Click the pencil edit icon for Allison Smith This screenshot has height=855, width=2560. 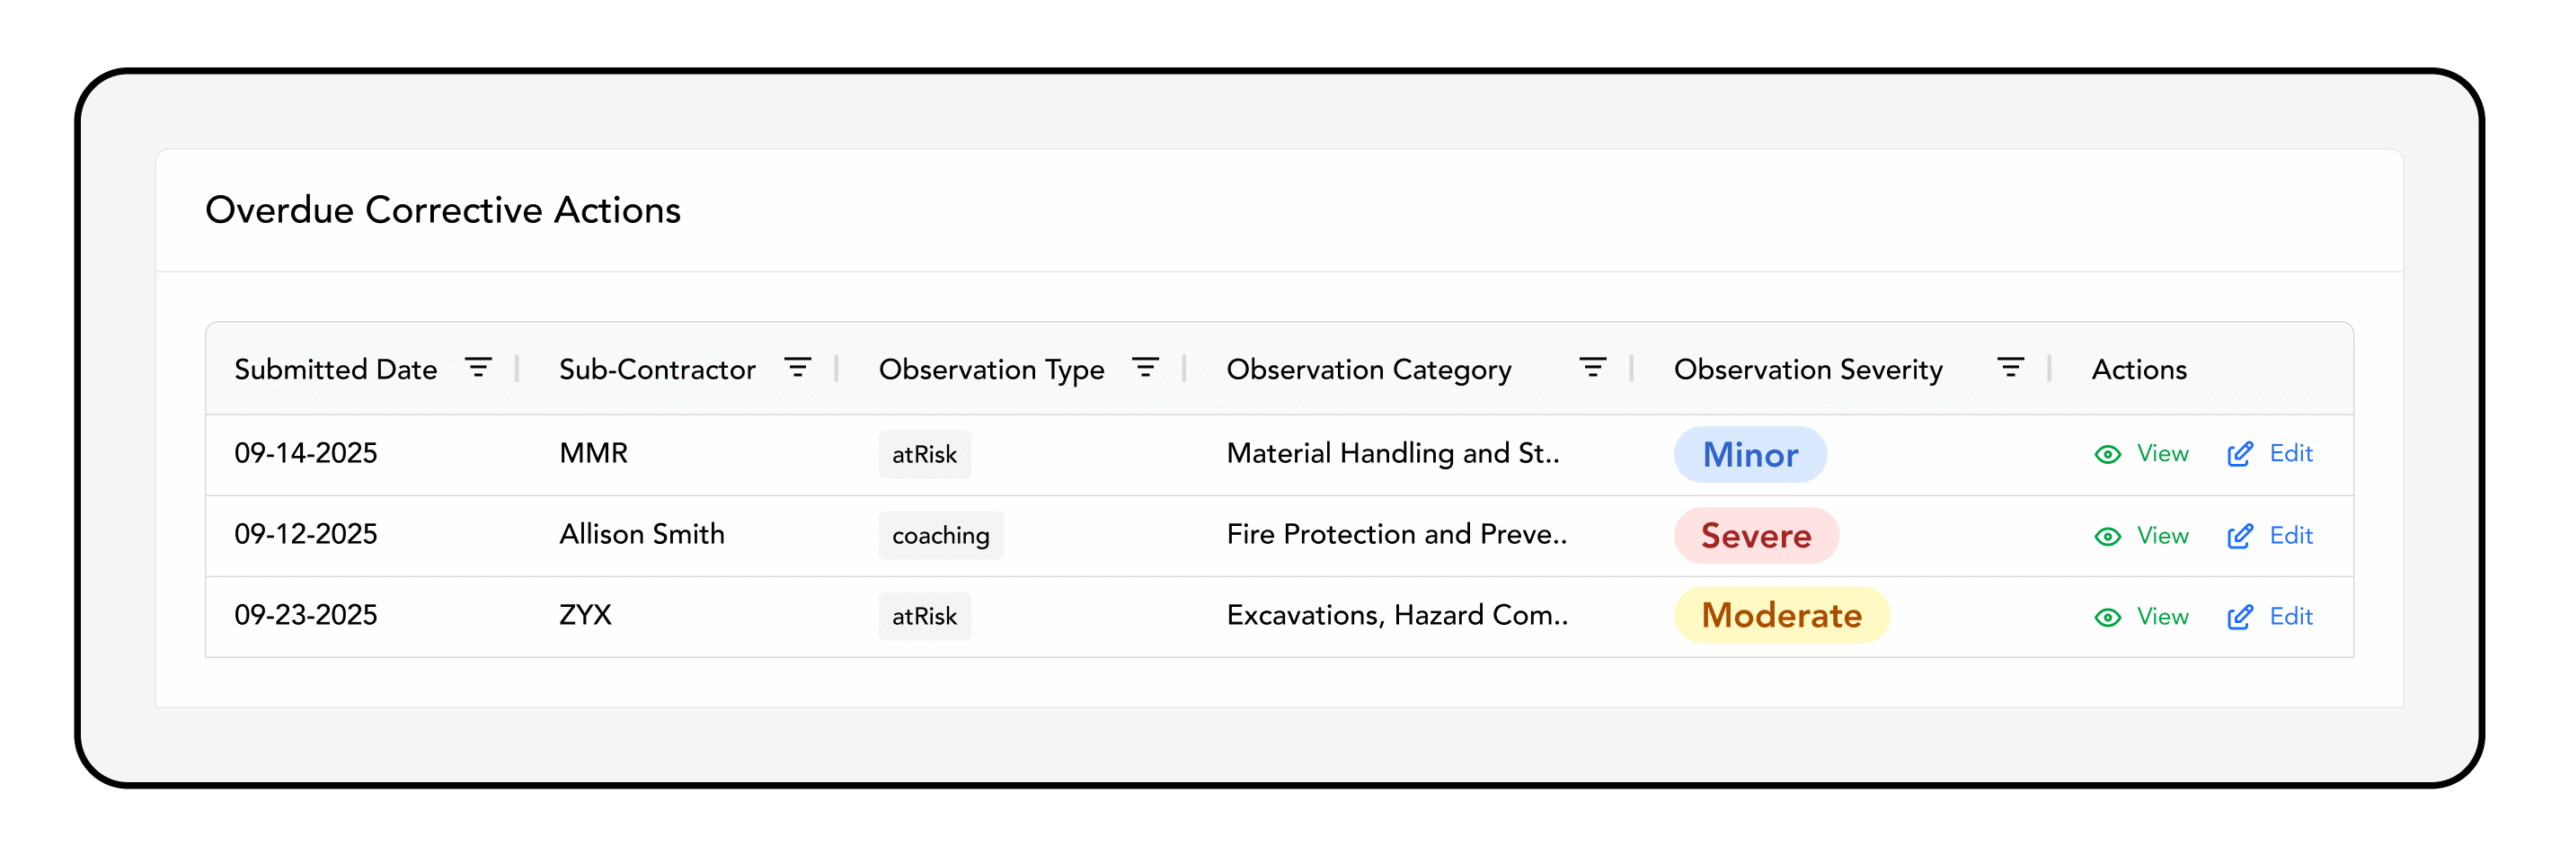click(x=2240, y=536)
